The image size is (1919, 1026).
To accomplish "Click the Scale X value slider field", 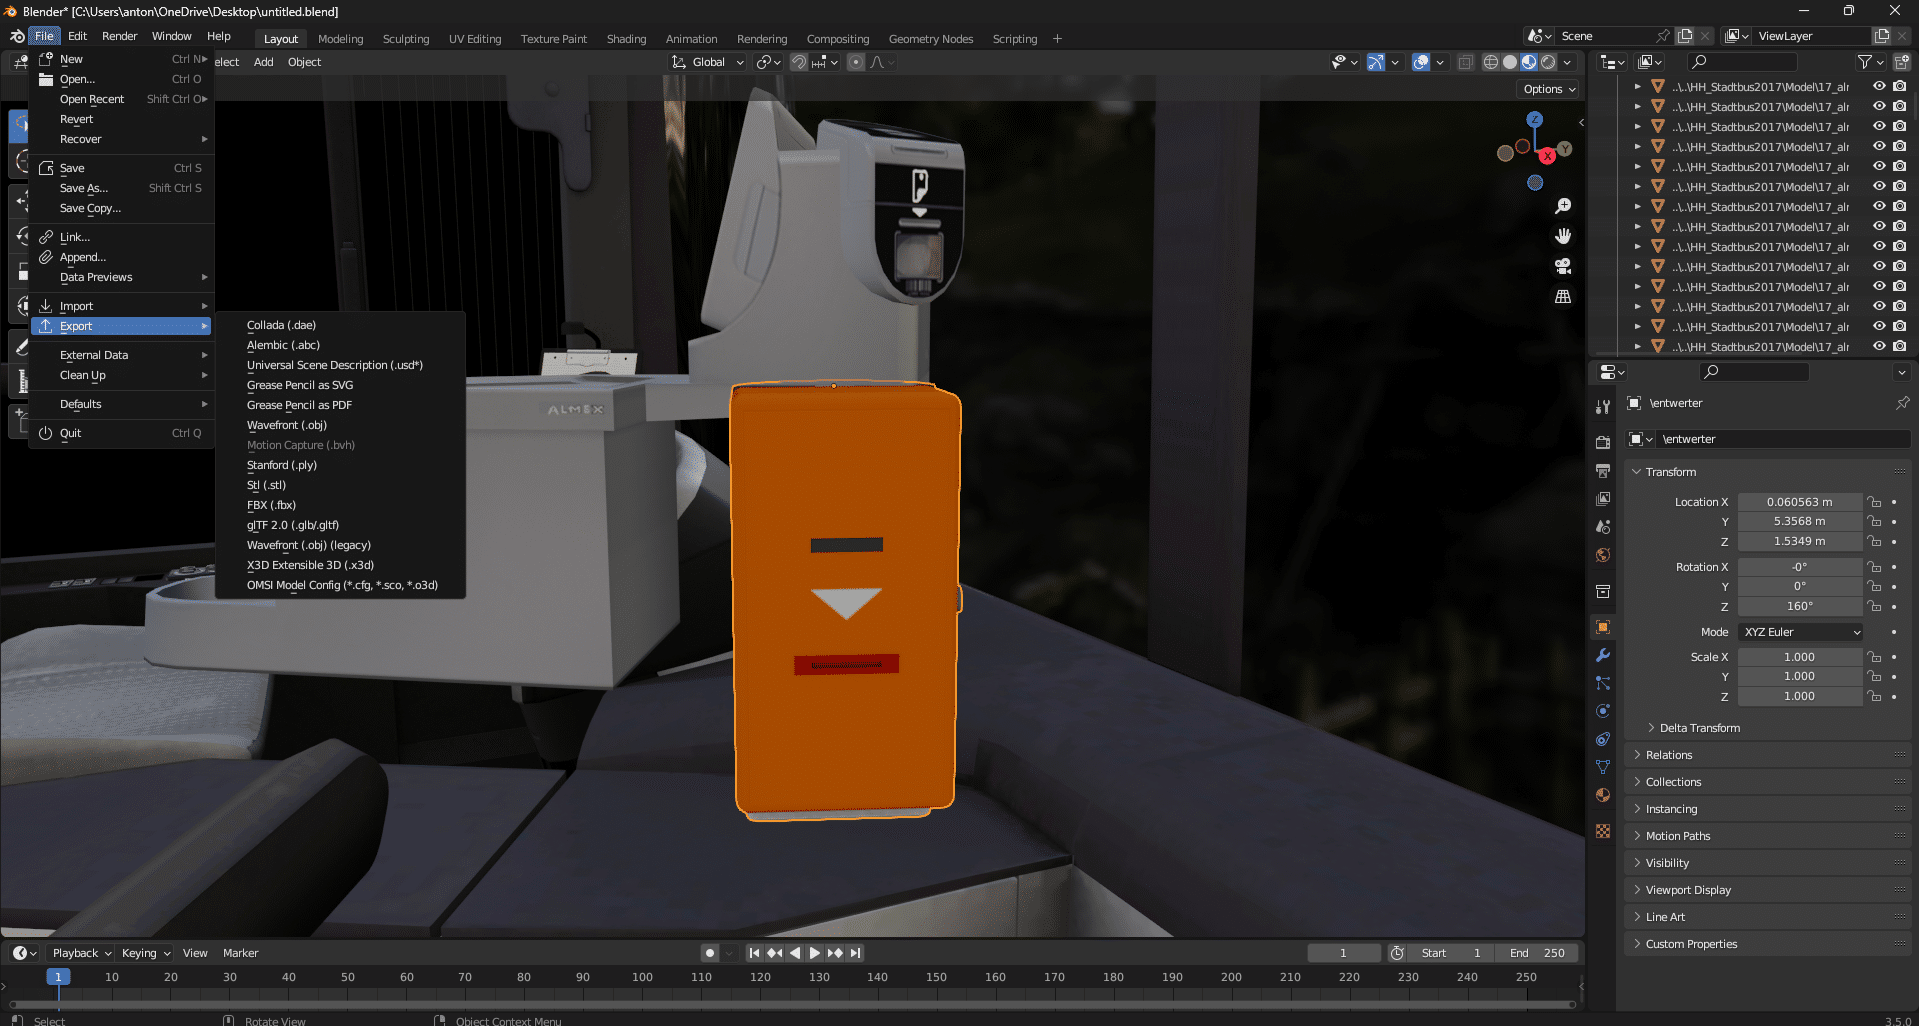I will click(x=1799, y=657).
